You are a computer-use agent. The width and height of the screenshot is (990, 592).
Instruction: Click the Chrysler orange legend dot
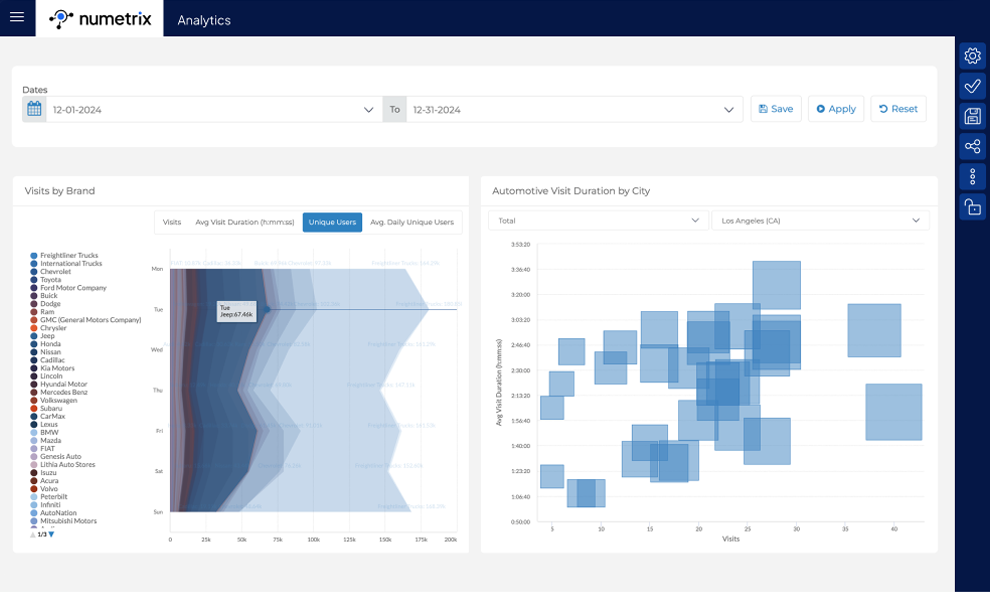click(x=34, y=328)
